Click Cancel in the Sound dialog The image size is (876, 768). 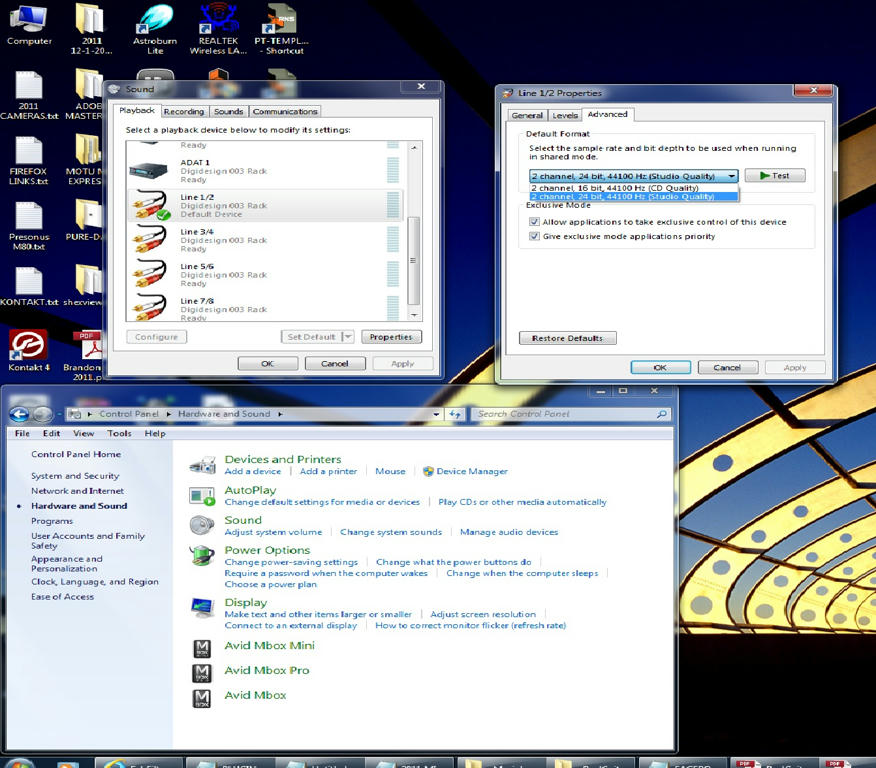[335, 364]
